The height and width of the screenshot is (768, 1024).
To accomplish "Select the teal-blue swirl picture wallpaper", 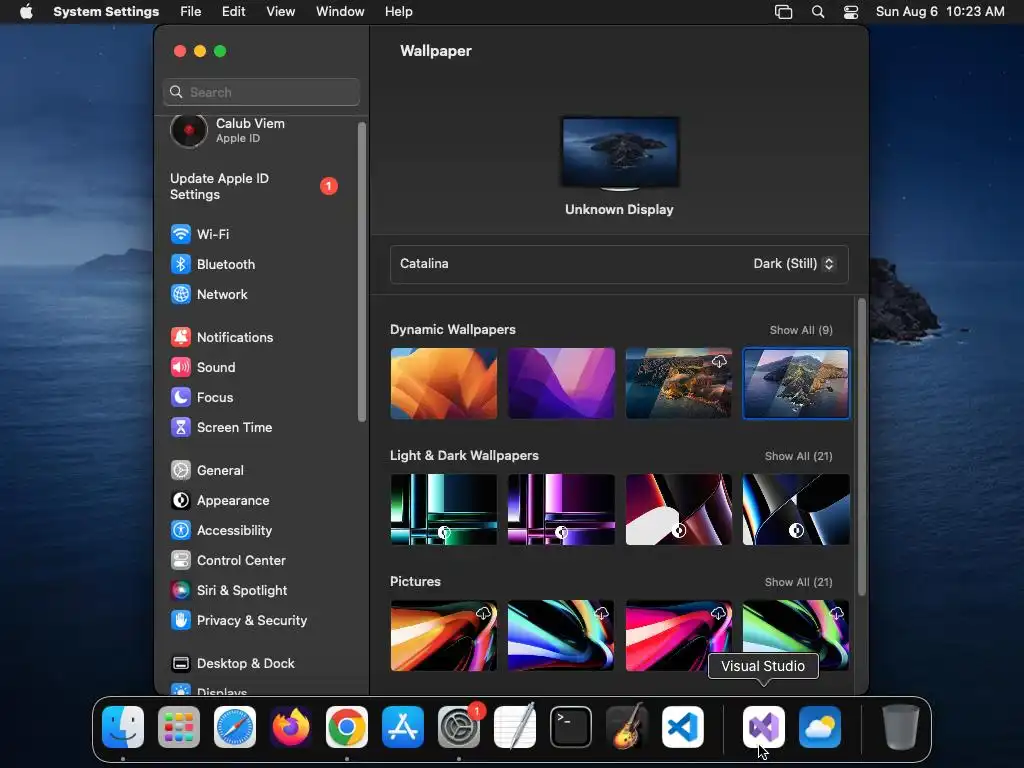I will click(562, 635).
